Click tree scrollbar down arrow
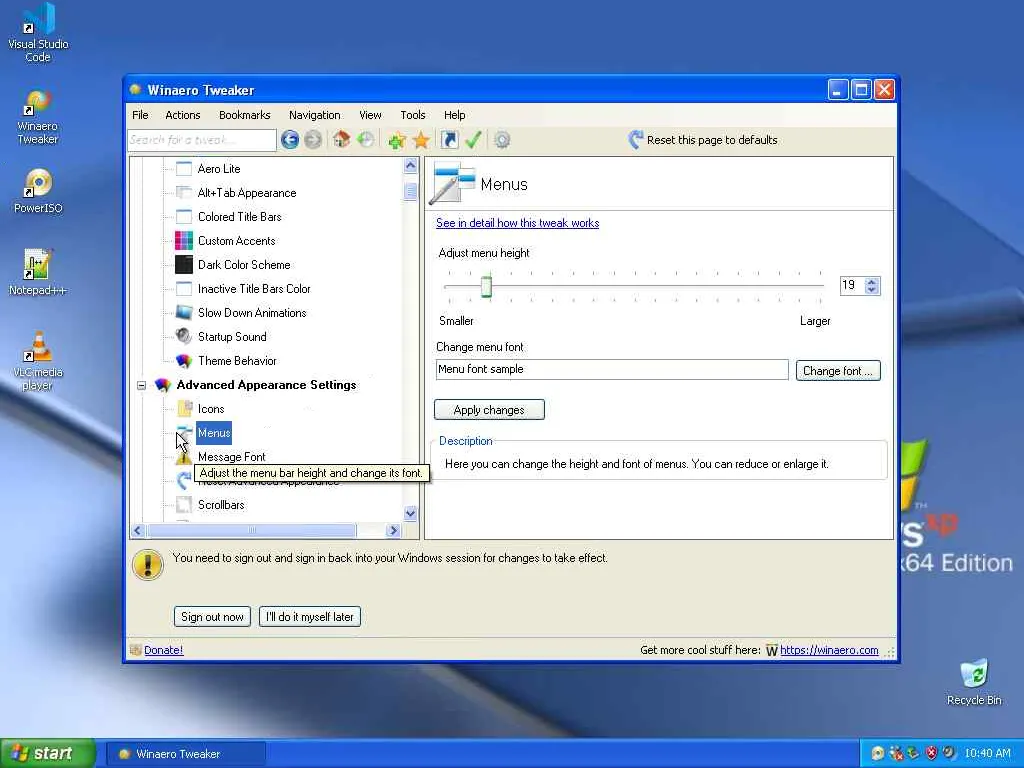The width and height of the screenshot is (1024, 768). coord(410,513)
